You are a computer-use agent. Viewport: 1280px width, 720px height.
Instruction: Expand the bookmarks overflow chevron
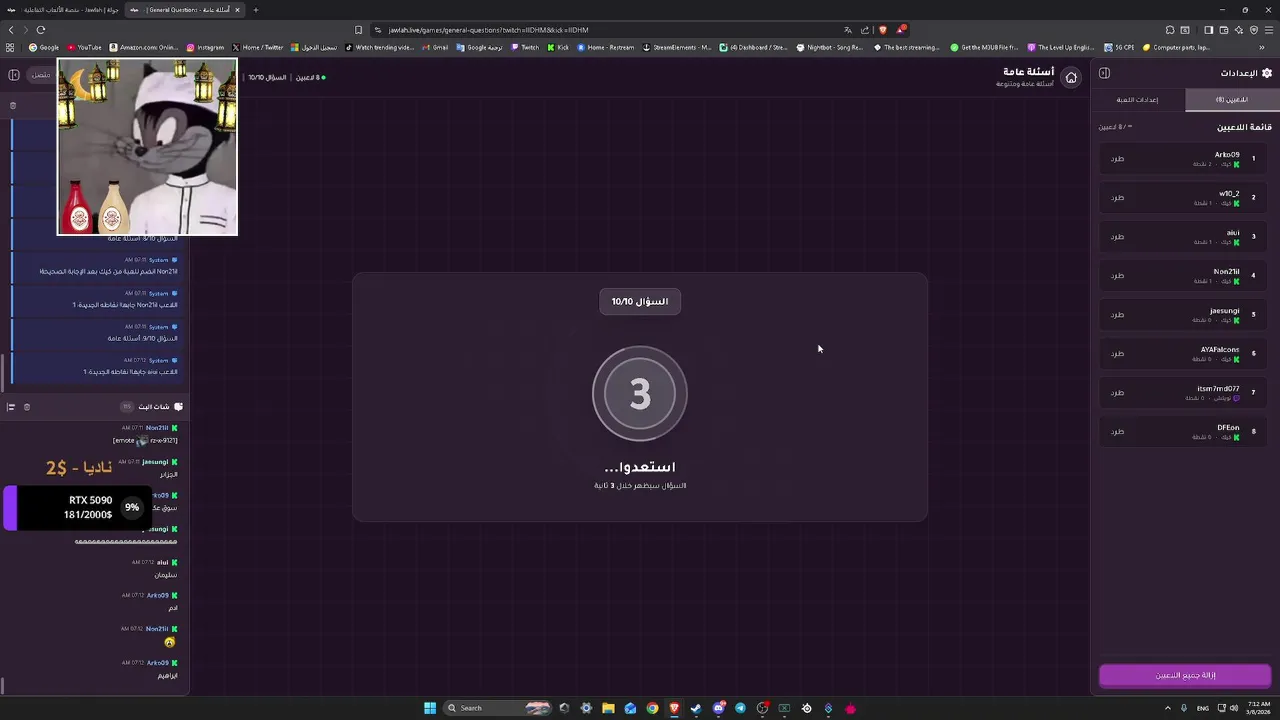(x=1262, y=47)
